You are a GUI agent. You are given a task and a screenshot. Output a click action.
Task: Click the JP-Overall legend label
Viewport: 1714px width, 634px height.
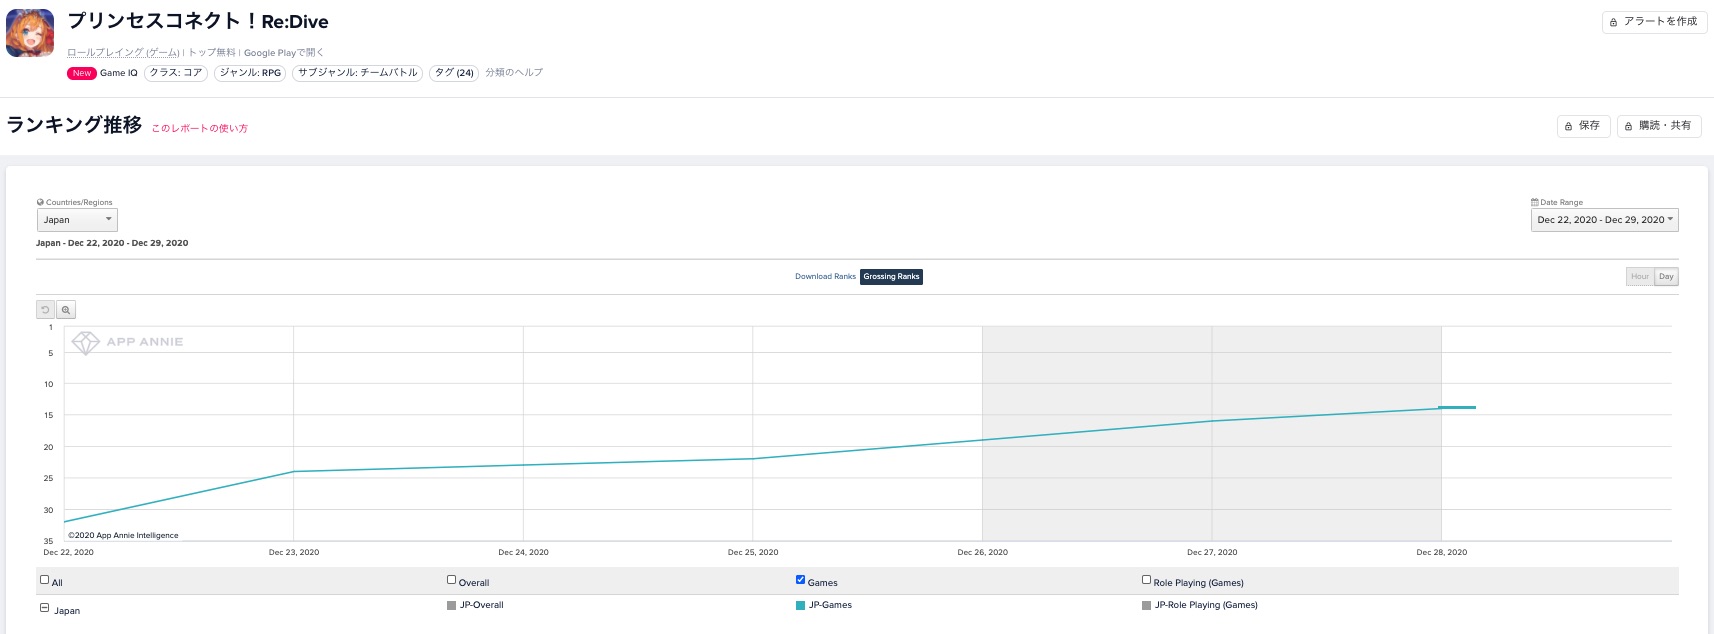pyautogui.click(x=481, y=605)
